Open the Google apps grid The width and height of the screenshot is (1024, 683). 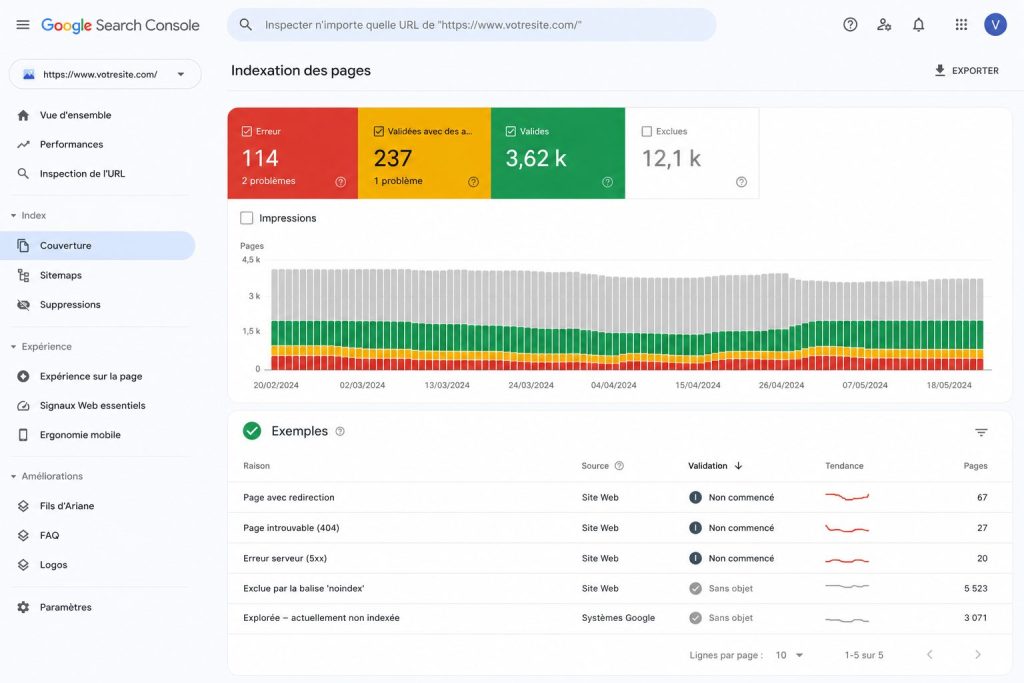961,25
